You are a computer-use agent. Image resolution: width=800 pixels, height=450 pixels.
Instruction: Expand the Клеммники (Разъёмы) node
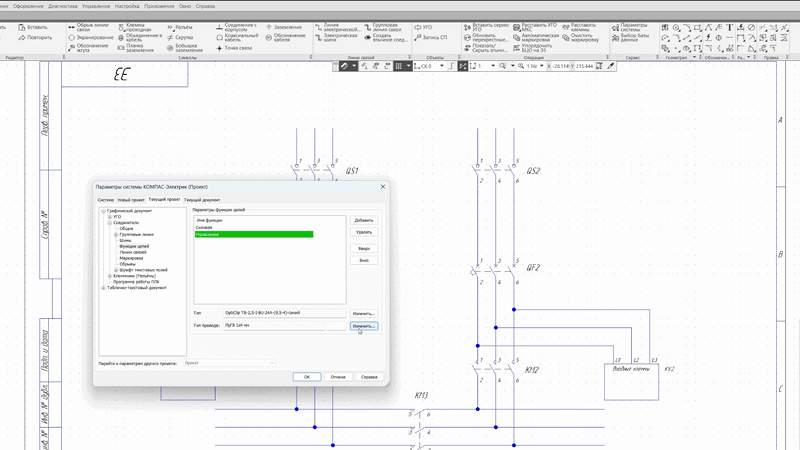pyautogui.click(x=110, y=276)
